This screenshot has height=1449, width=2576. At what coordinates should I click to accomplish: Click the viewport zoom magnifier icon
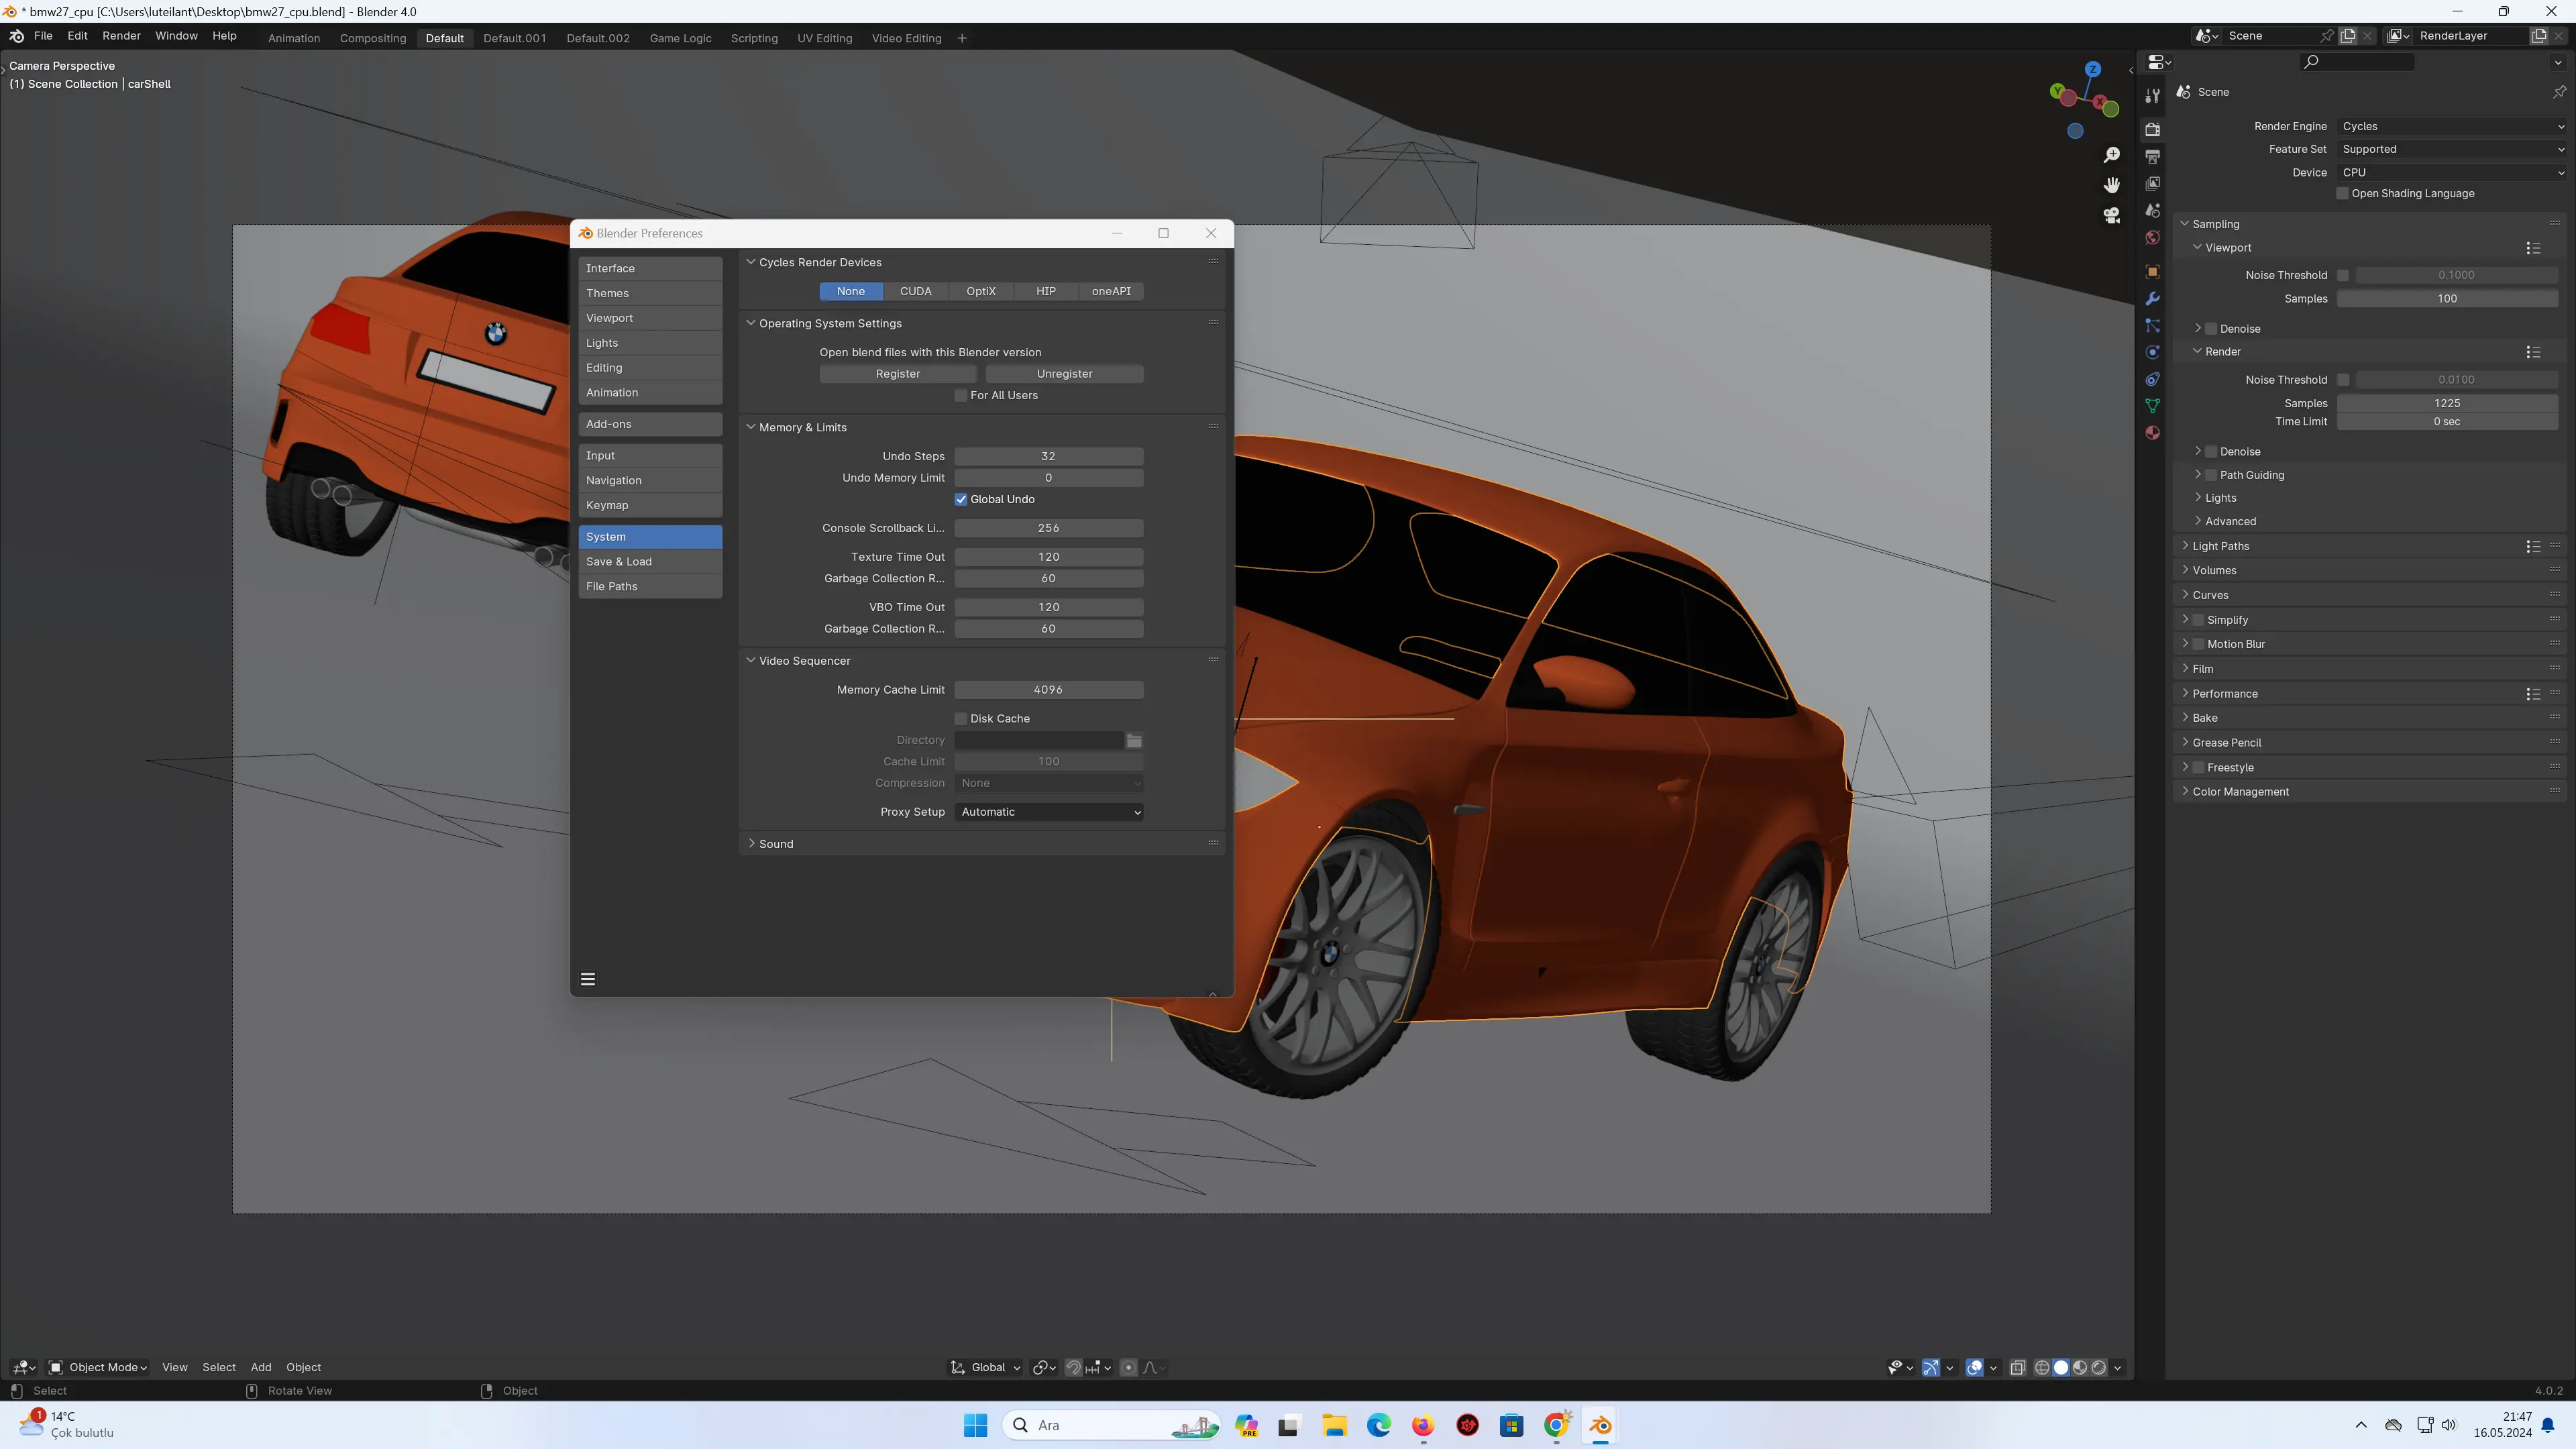pyautogui.click(x=2111, y=155)
